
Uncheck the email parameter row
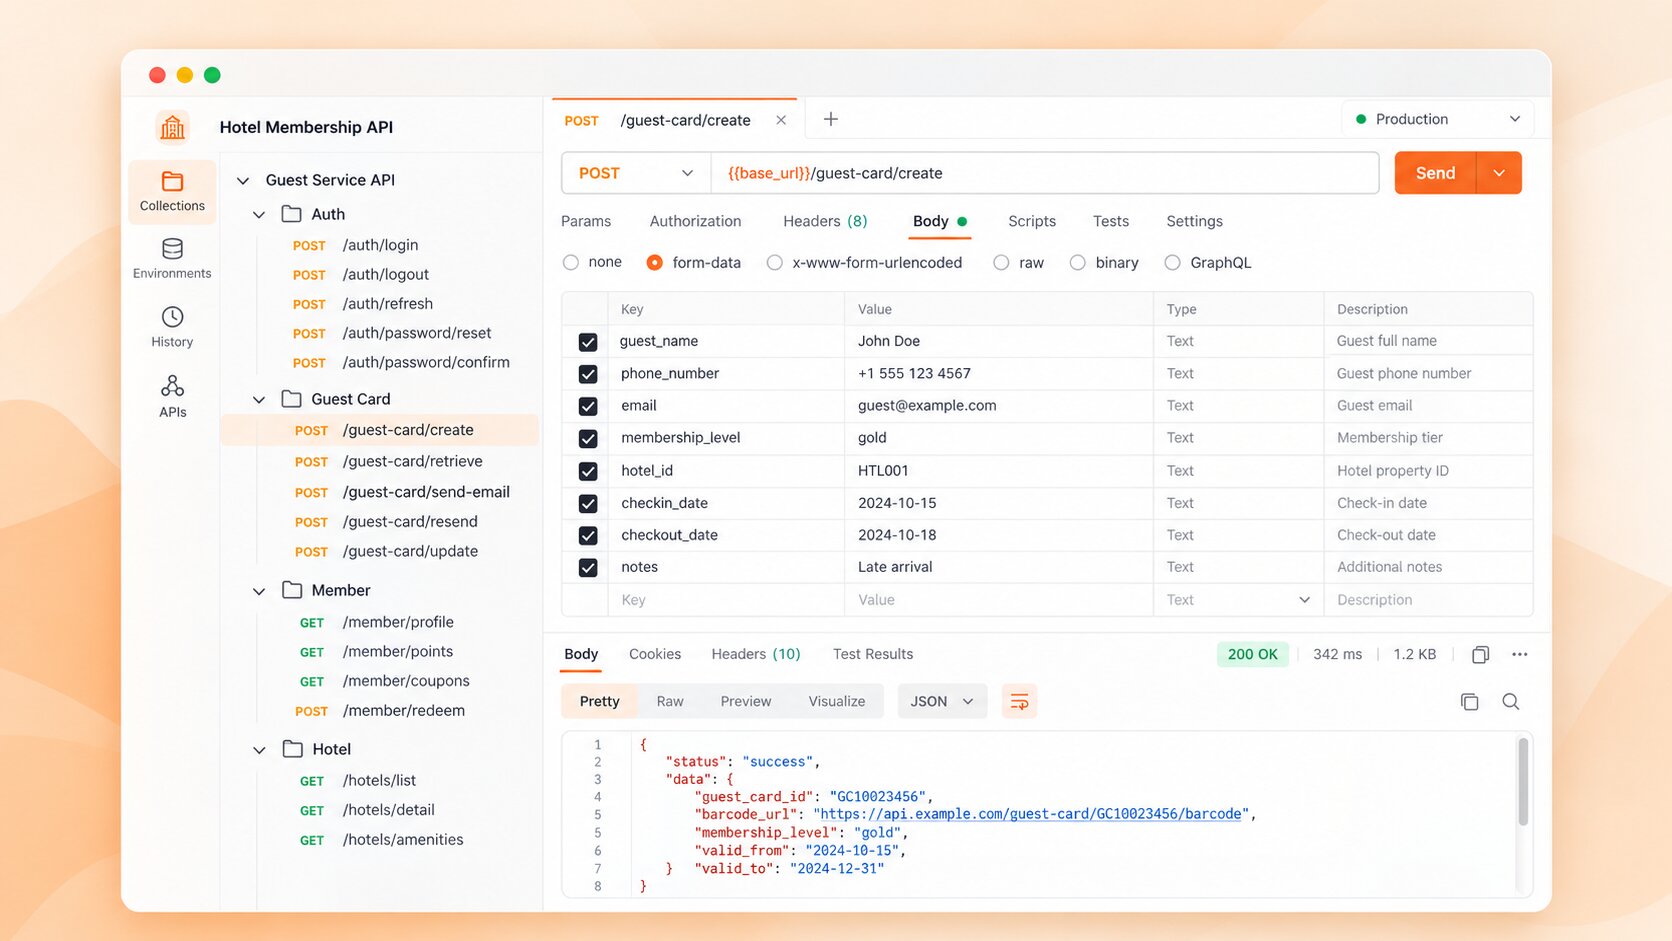pos(588,406)
